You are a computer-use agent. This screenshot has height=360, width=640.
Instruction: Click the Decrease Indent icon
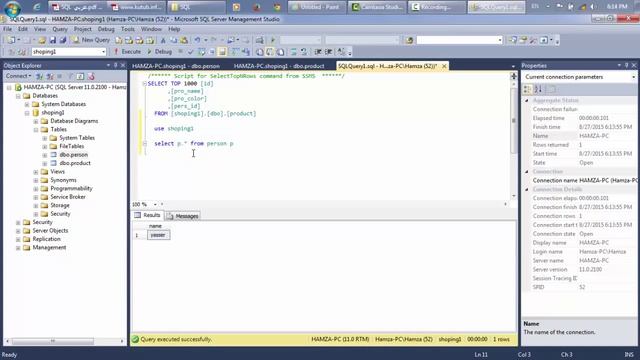coord(318,52)
